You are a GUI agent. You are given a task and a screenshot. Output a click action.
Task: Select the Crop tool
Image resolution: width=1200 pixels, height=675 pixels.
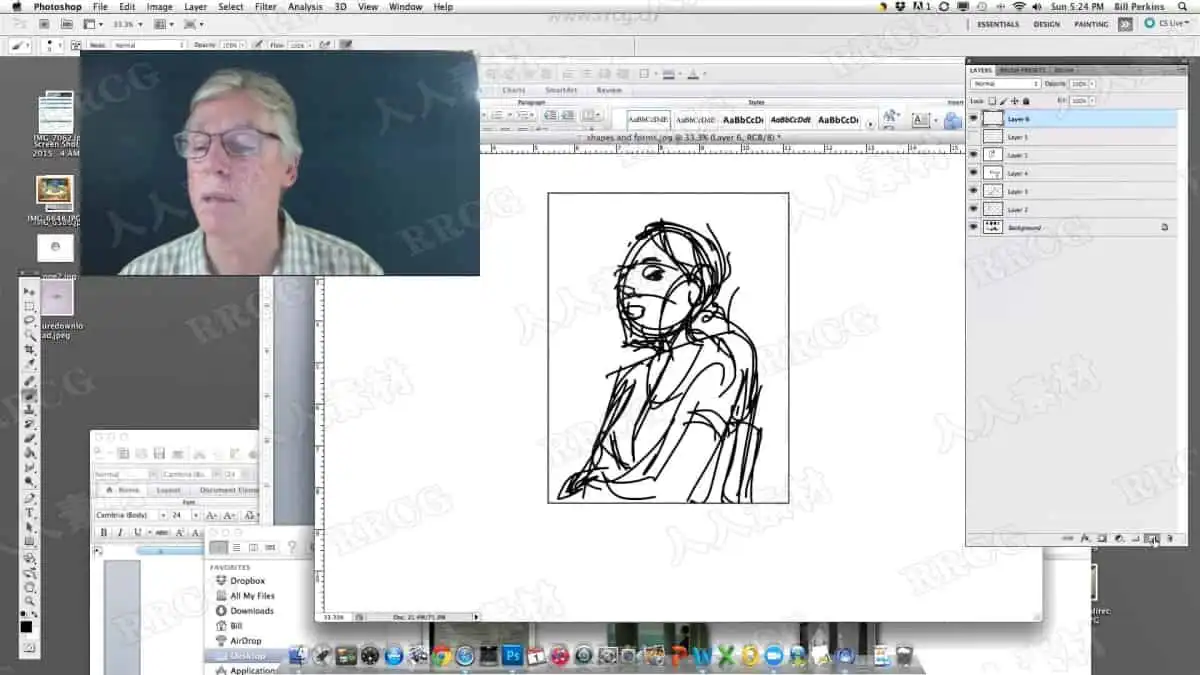click(29, 349)
